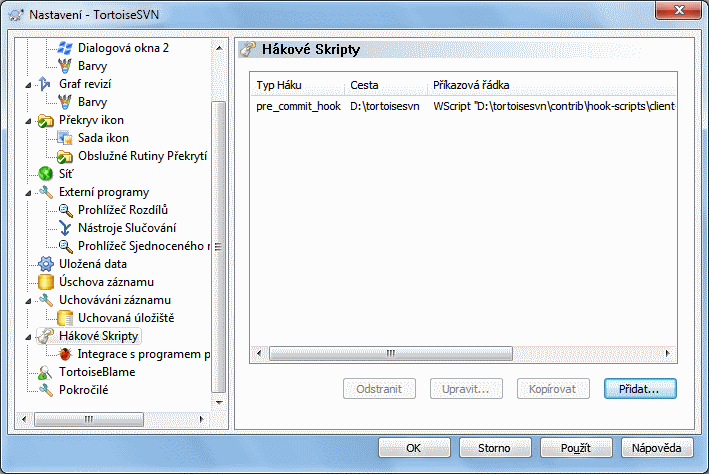Confirm settings with OK button
The width and height of the screenshot is (709, 474).
[414, 448]
